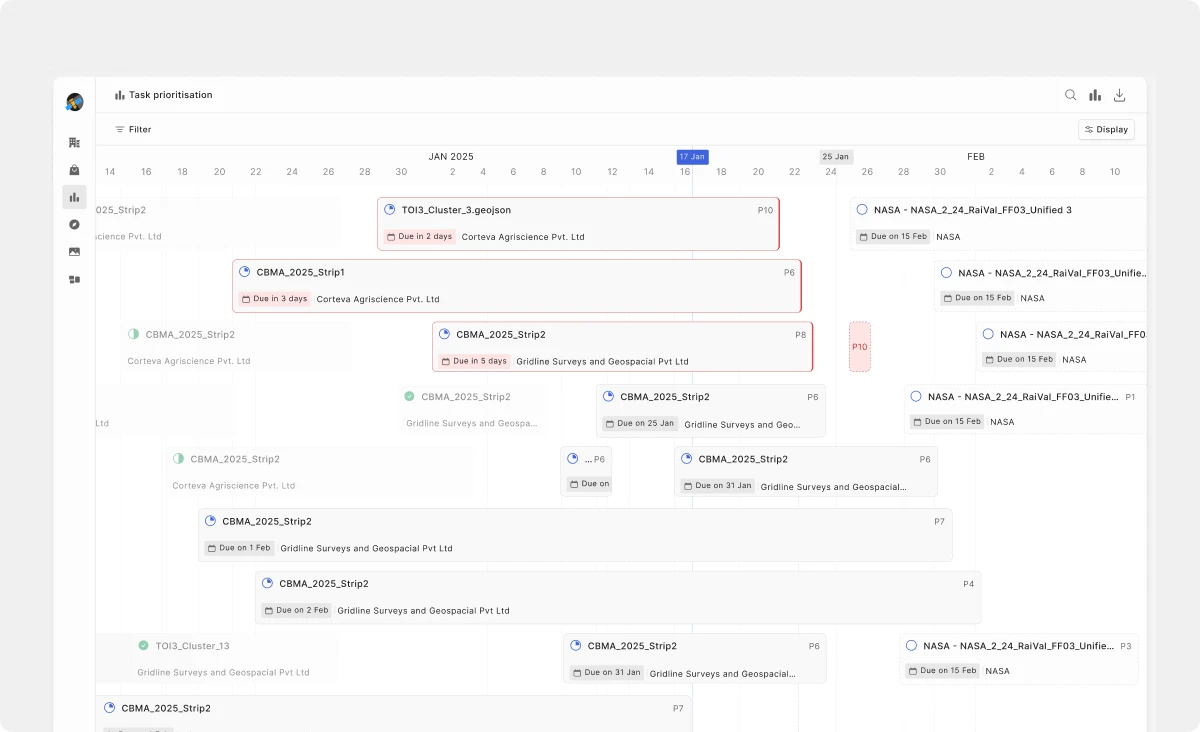Open the Display settings button

(x=1106, y=129)
